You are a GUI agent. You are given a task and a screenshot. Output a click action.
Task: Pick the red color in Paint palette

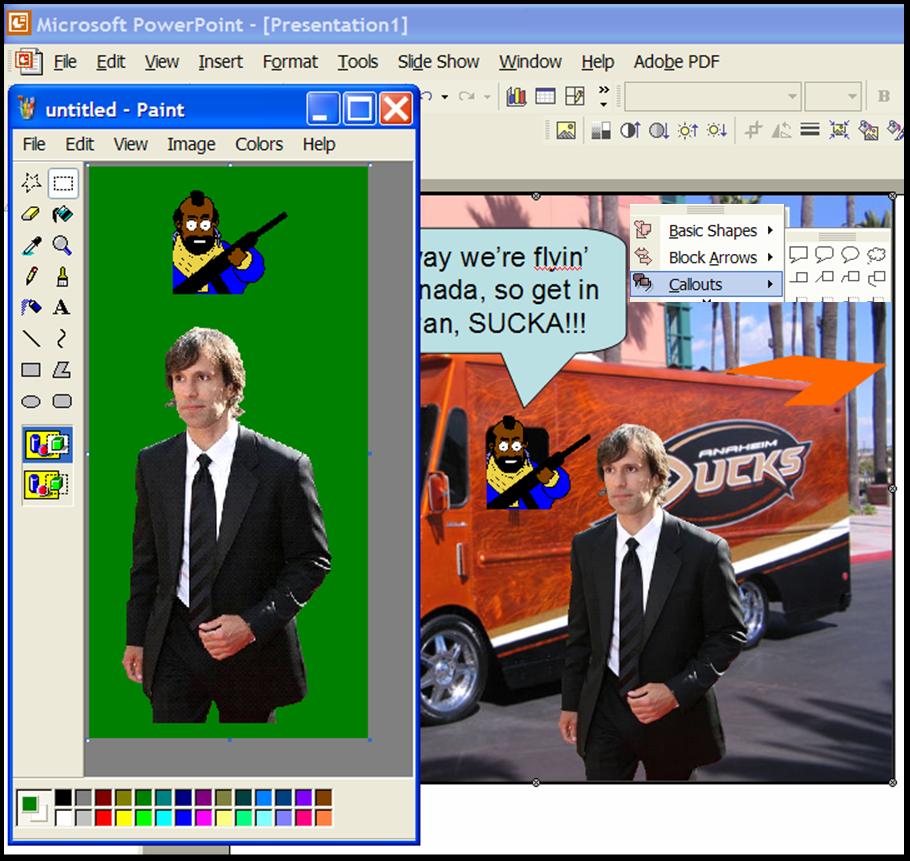click(x=103, y=817)
